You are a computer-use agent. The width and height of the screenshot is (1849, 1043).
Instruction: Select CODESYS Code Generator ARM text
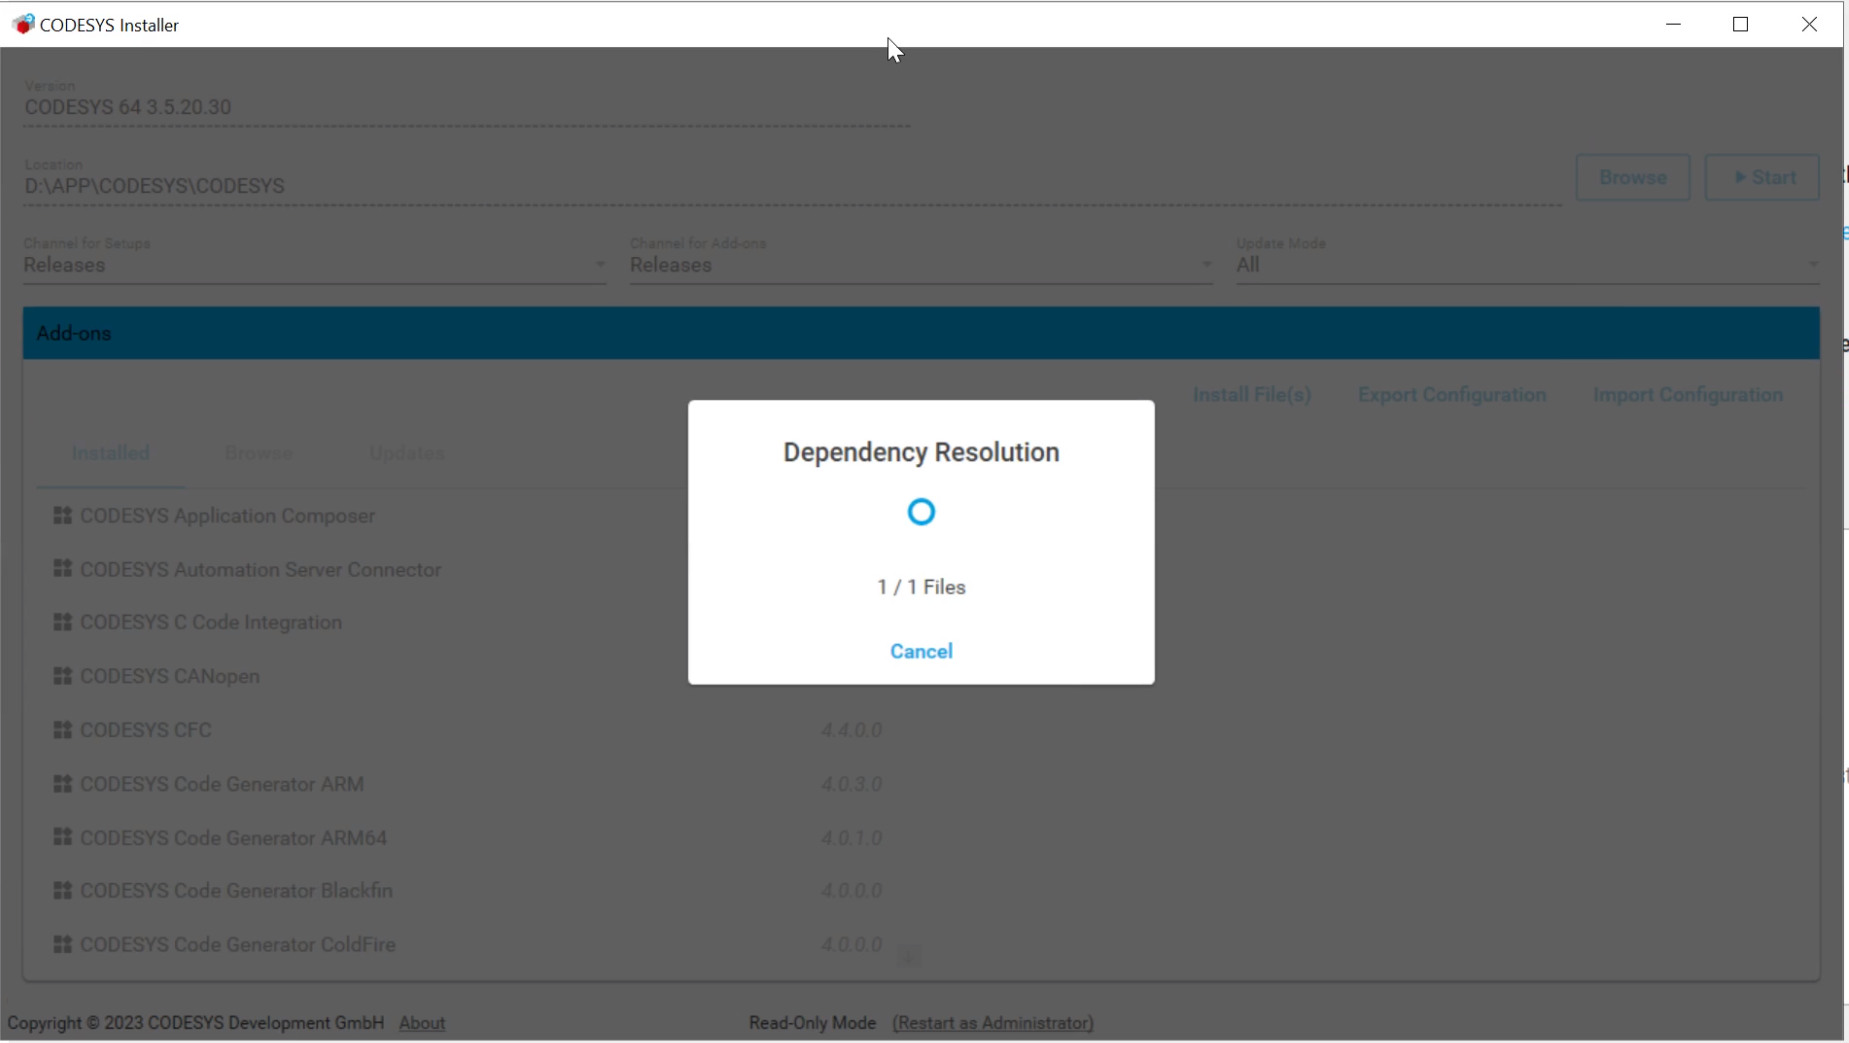click(222, 784)
